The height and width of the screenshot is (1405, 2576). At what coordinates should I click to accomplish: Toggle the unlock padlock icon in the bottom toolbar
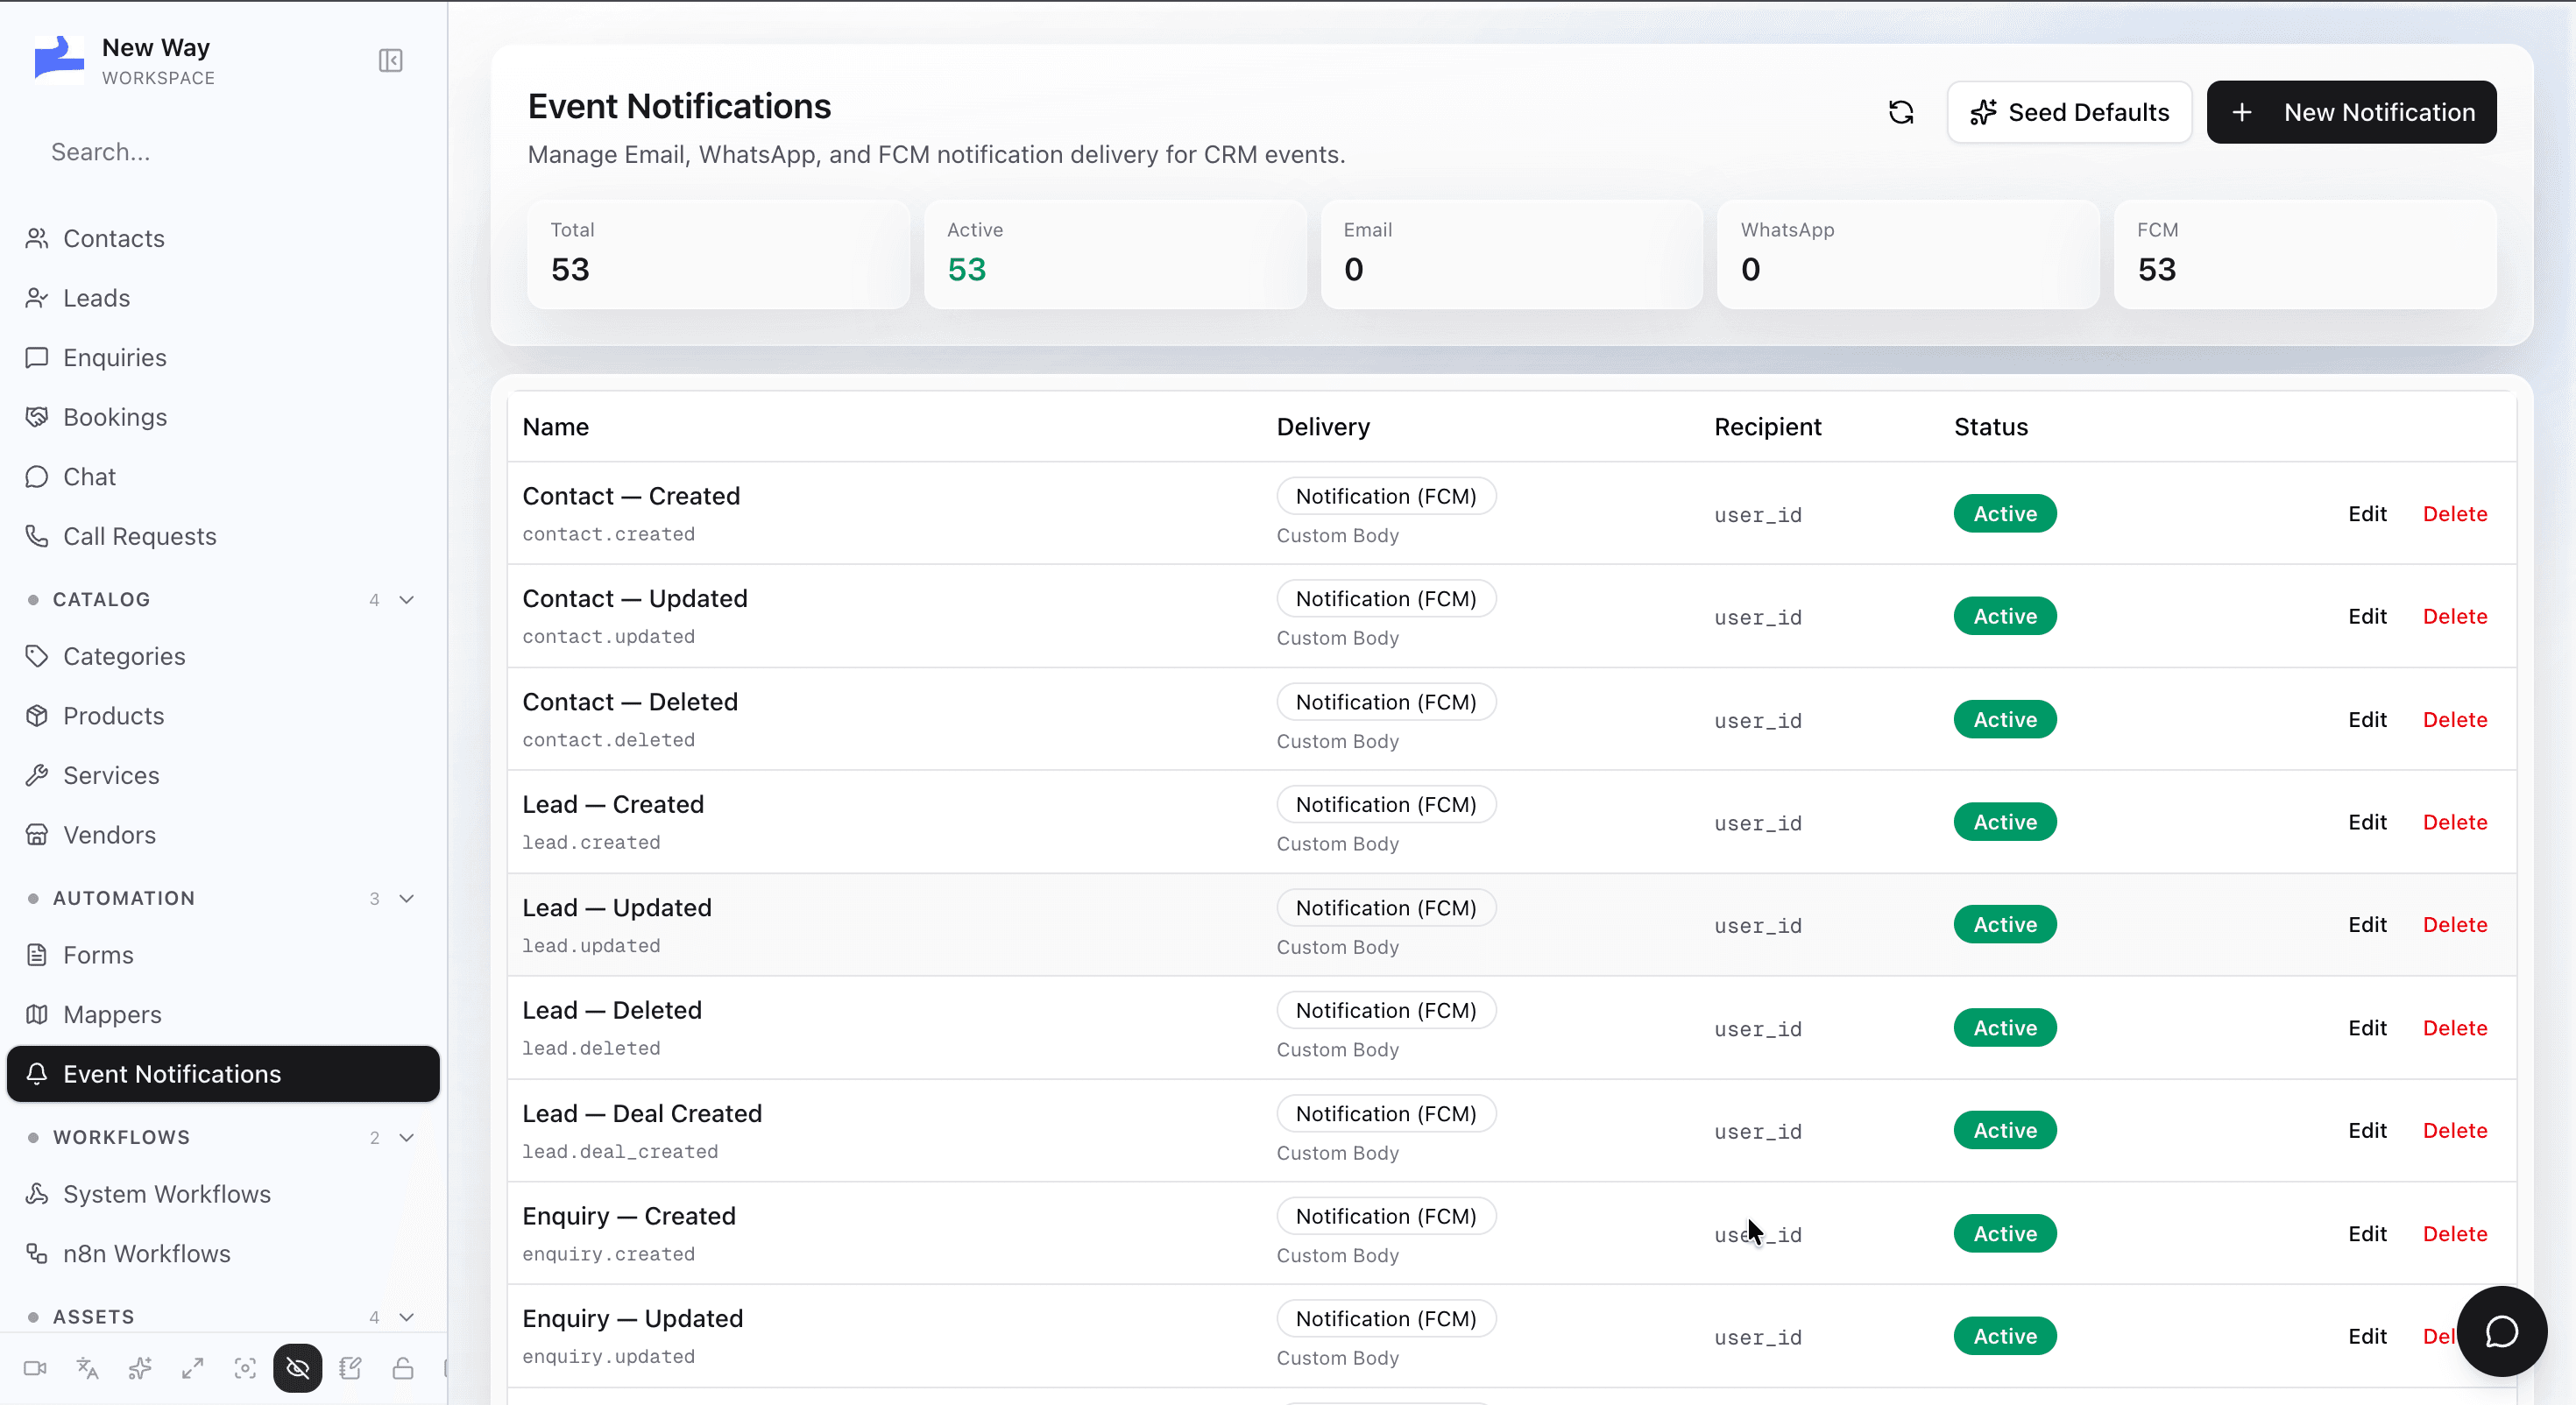(x=403, y=1368)
